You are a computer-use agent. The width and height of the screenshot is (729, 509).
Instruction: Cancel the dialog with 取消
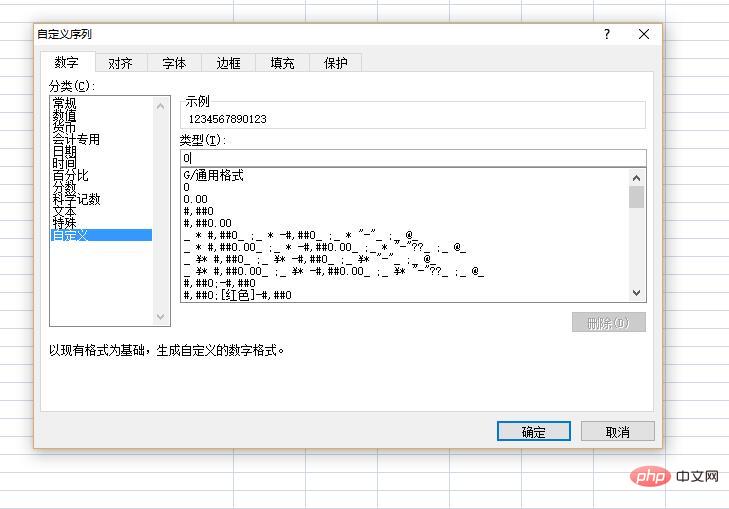(x=618, y=432)
